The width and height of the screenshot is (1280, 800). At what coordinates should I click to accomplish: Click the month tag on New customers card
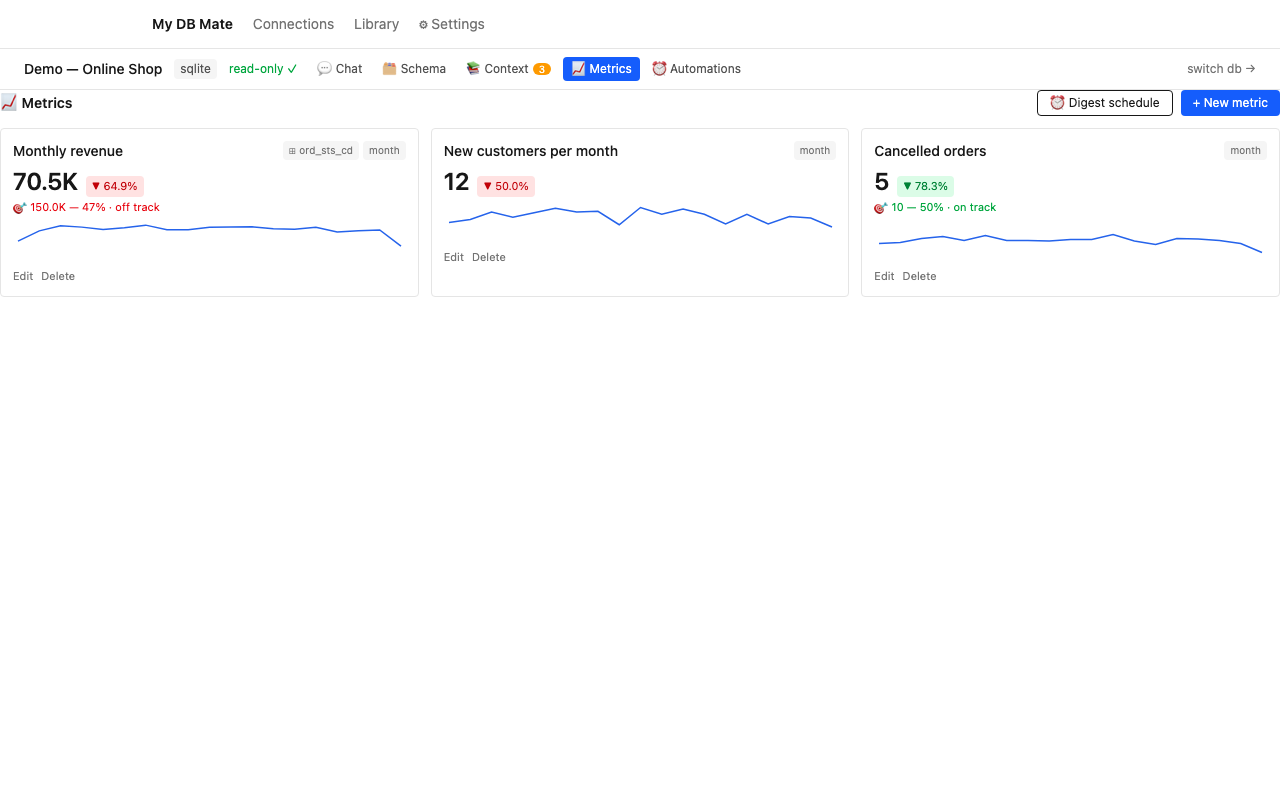pos(815,151)
